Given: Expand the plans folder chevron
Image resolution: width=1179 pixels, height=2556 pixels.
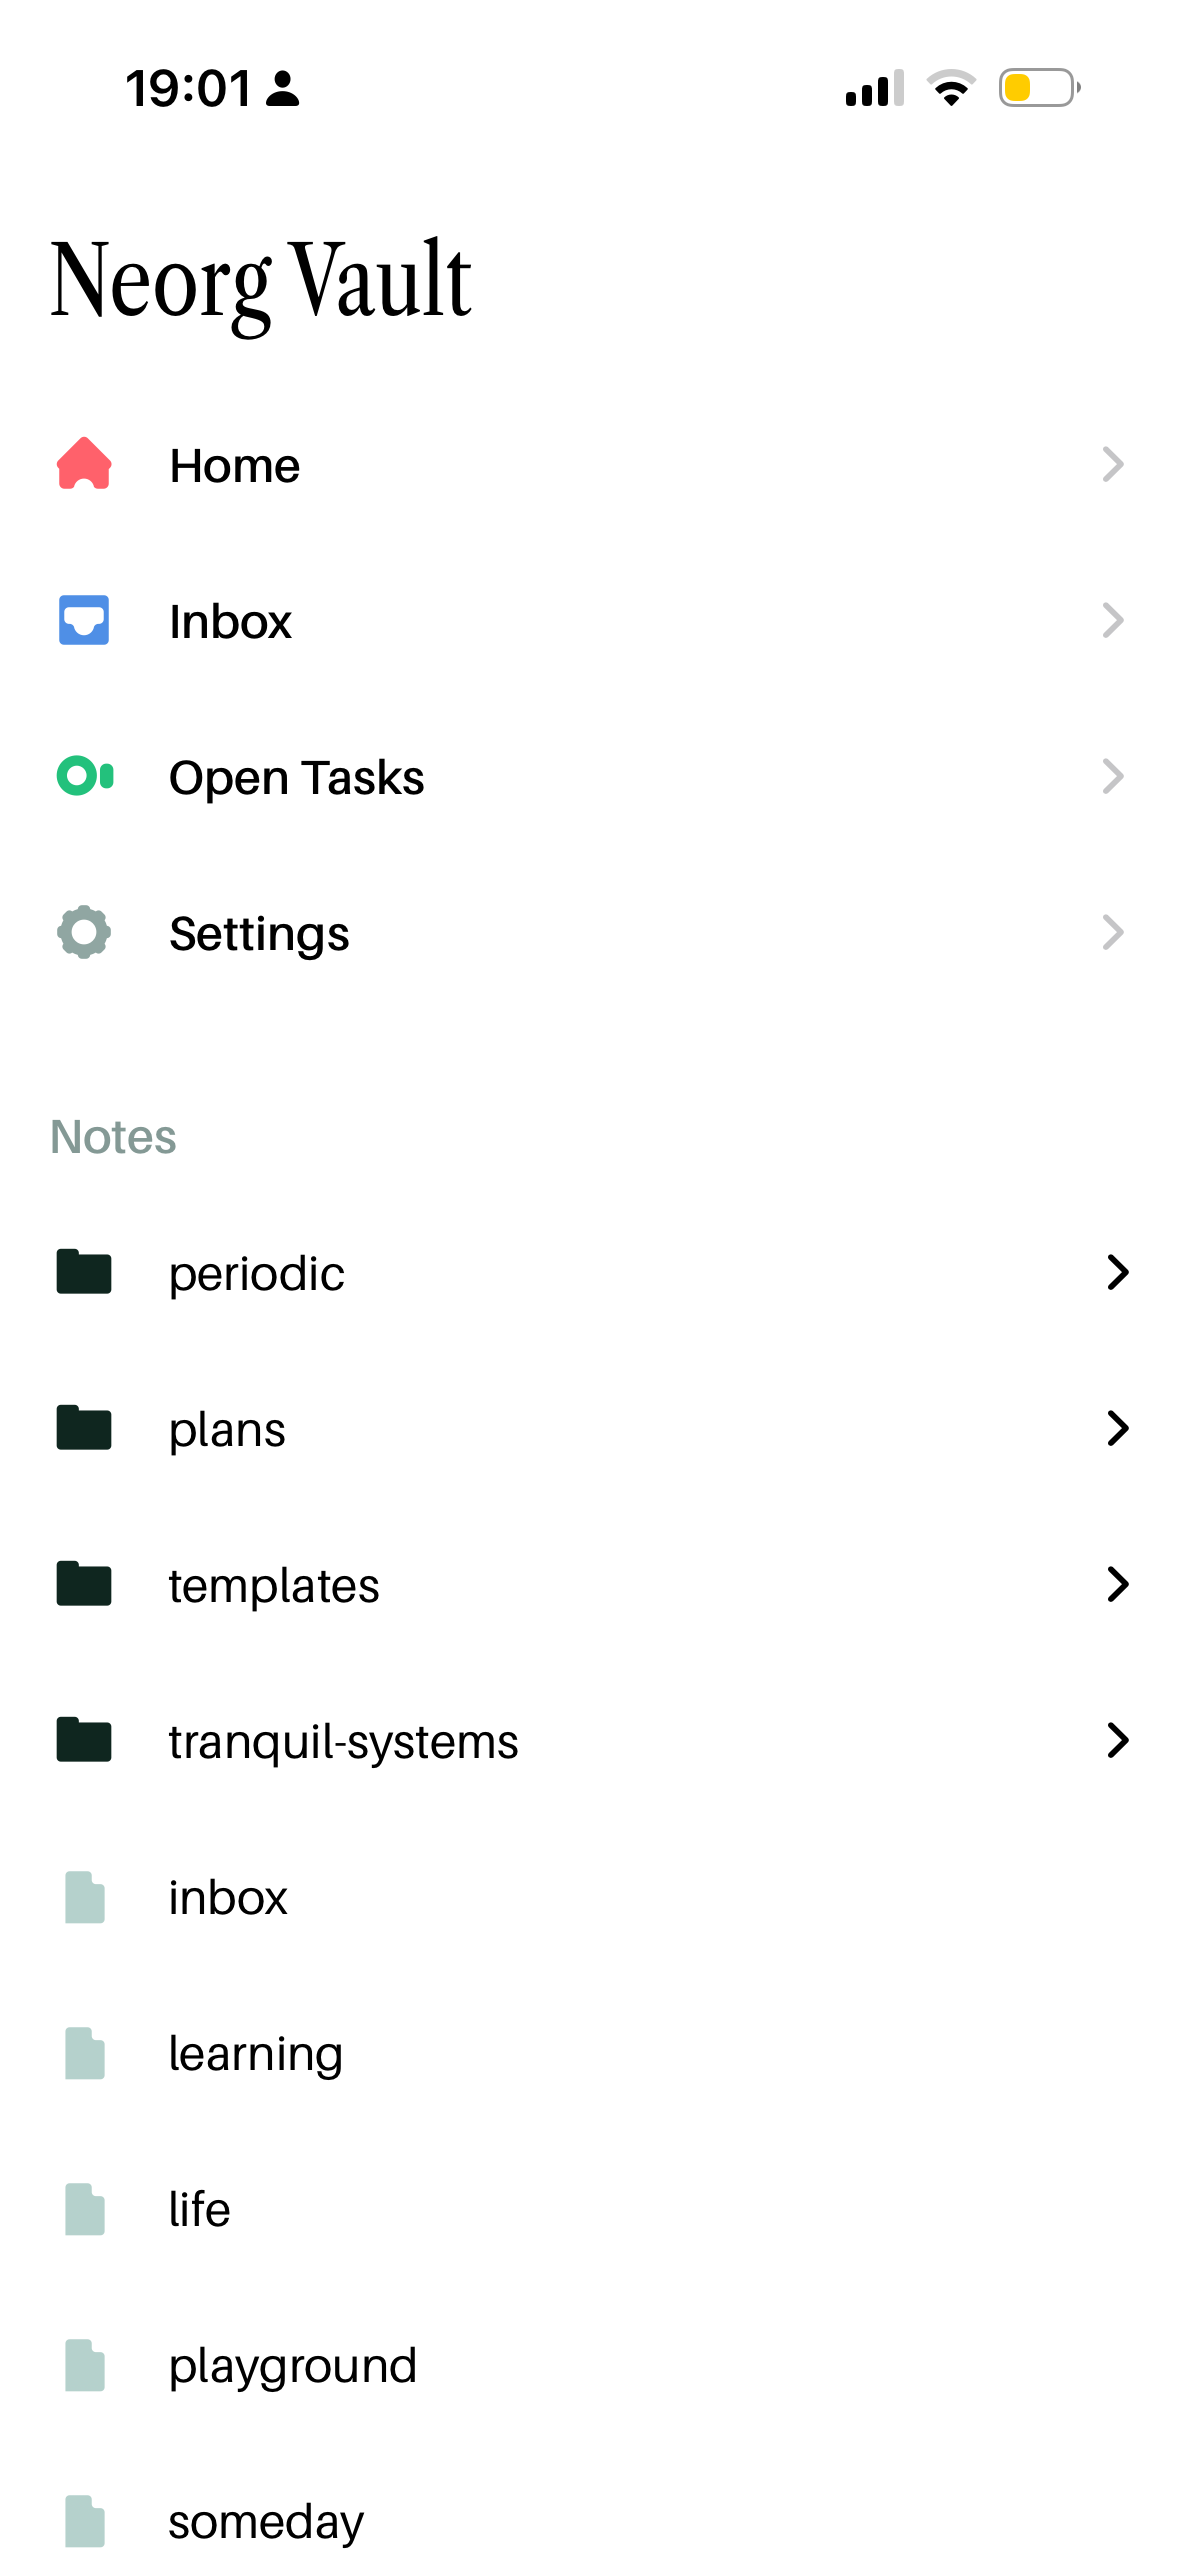Looking at the screenshot, I should (x=1117, y=1428).
